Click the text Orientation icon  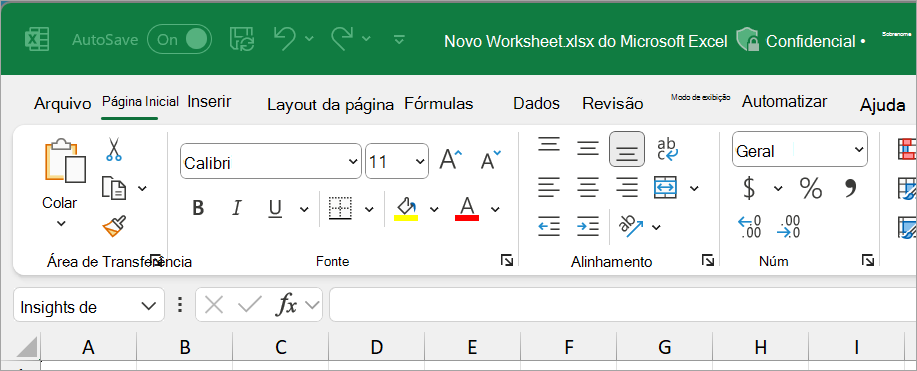(632, 226)
